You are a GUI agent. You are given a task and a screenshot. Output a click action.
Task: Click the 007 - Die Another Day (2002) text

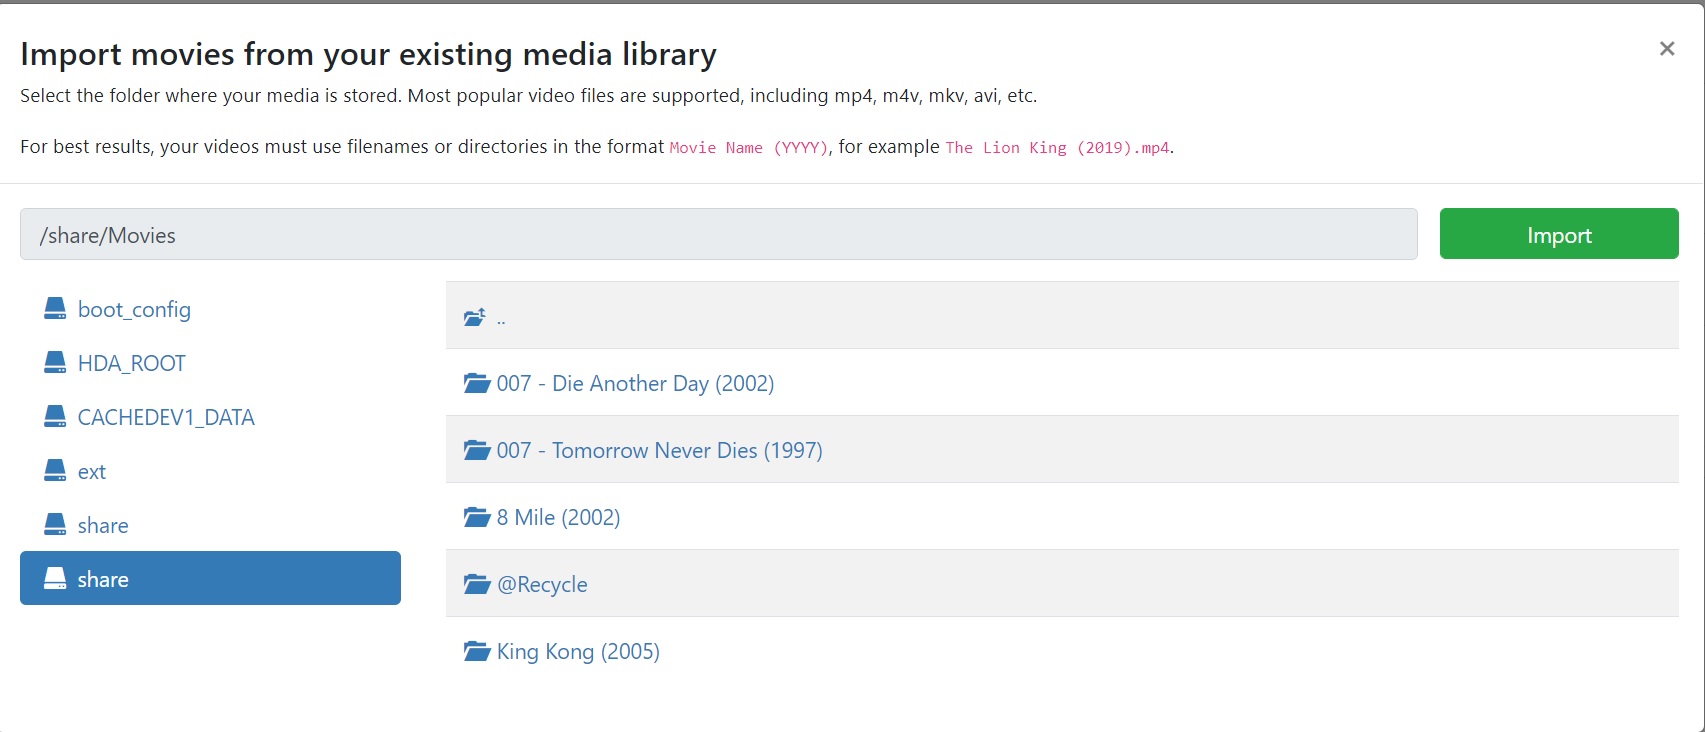coord(635,384)
